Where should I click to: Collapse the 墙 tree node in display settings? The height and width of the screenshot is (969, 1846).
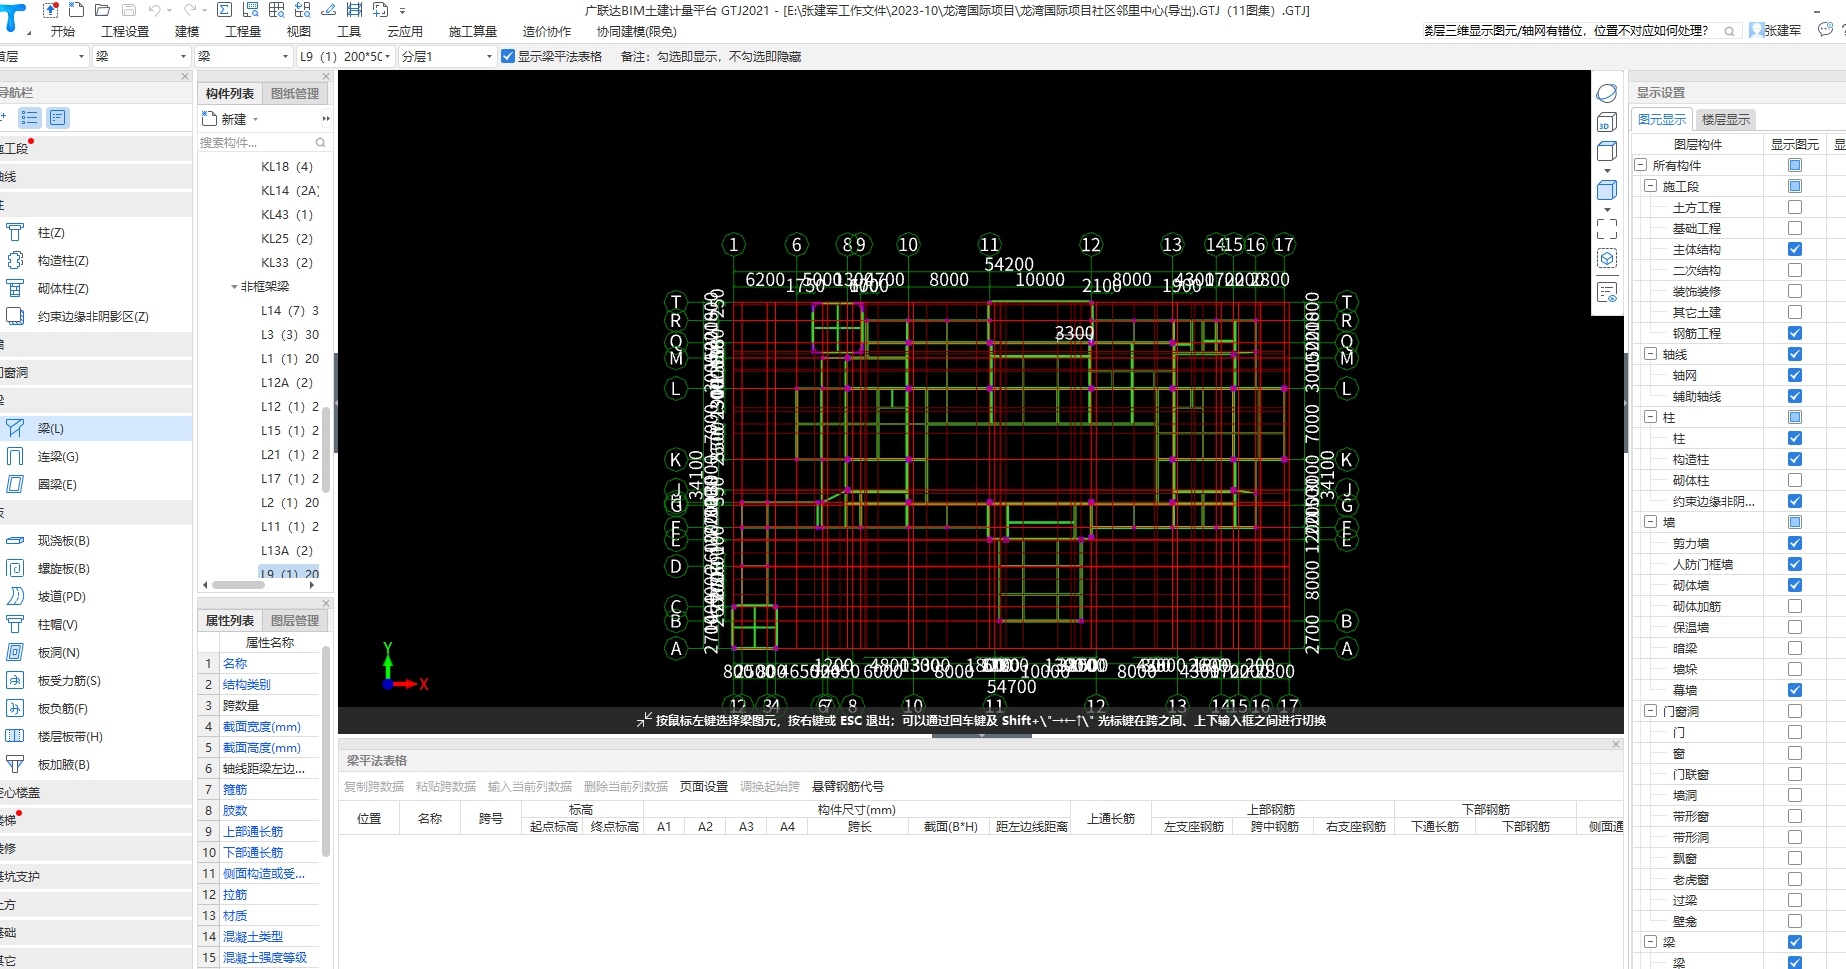tap(1651, 522)
